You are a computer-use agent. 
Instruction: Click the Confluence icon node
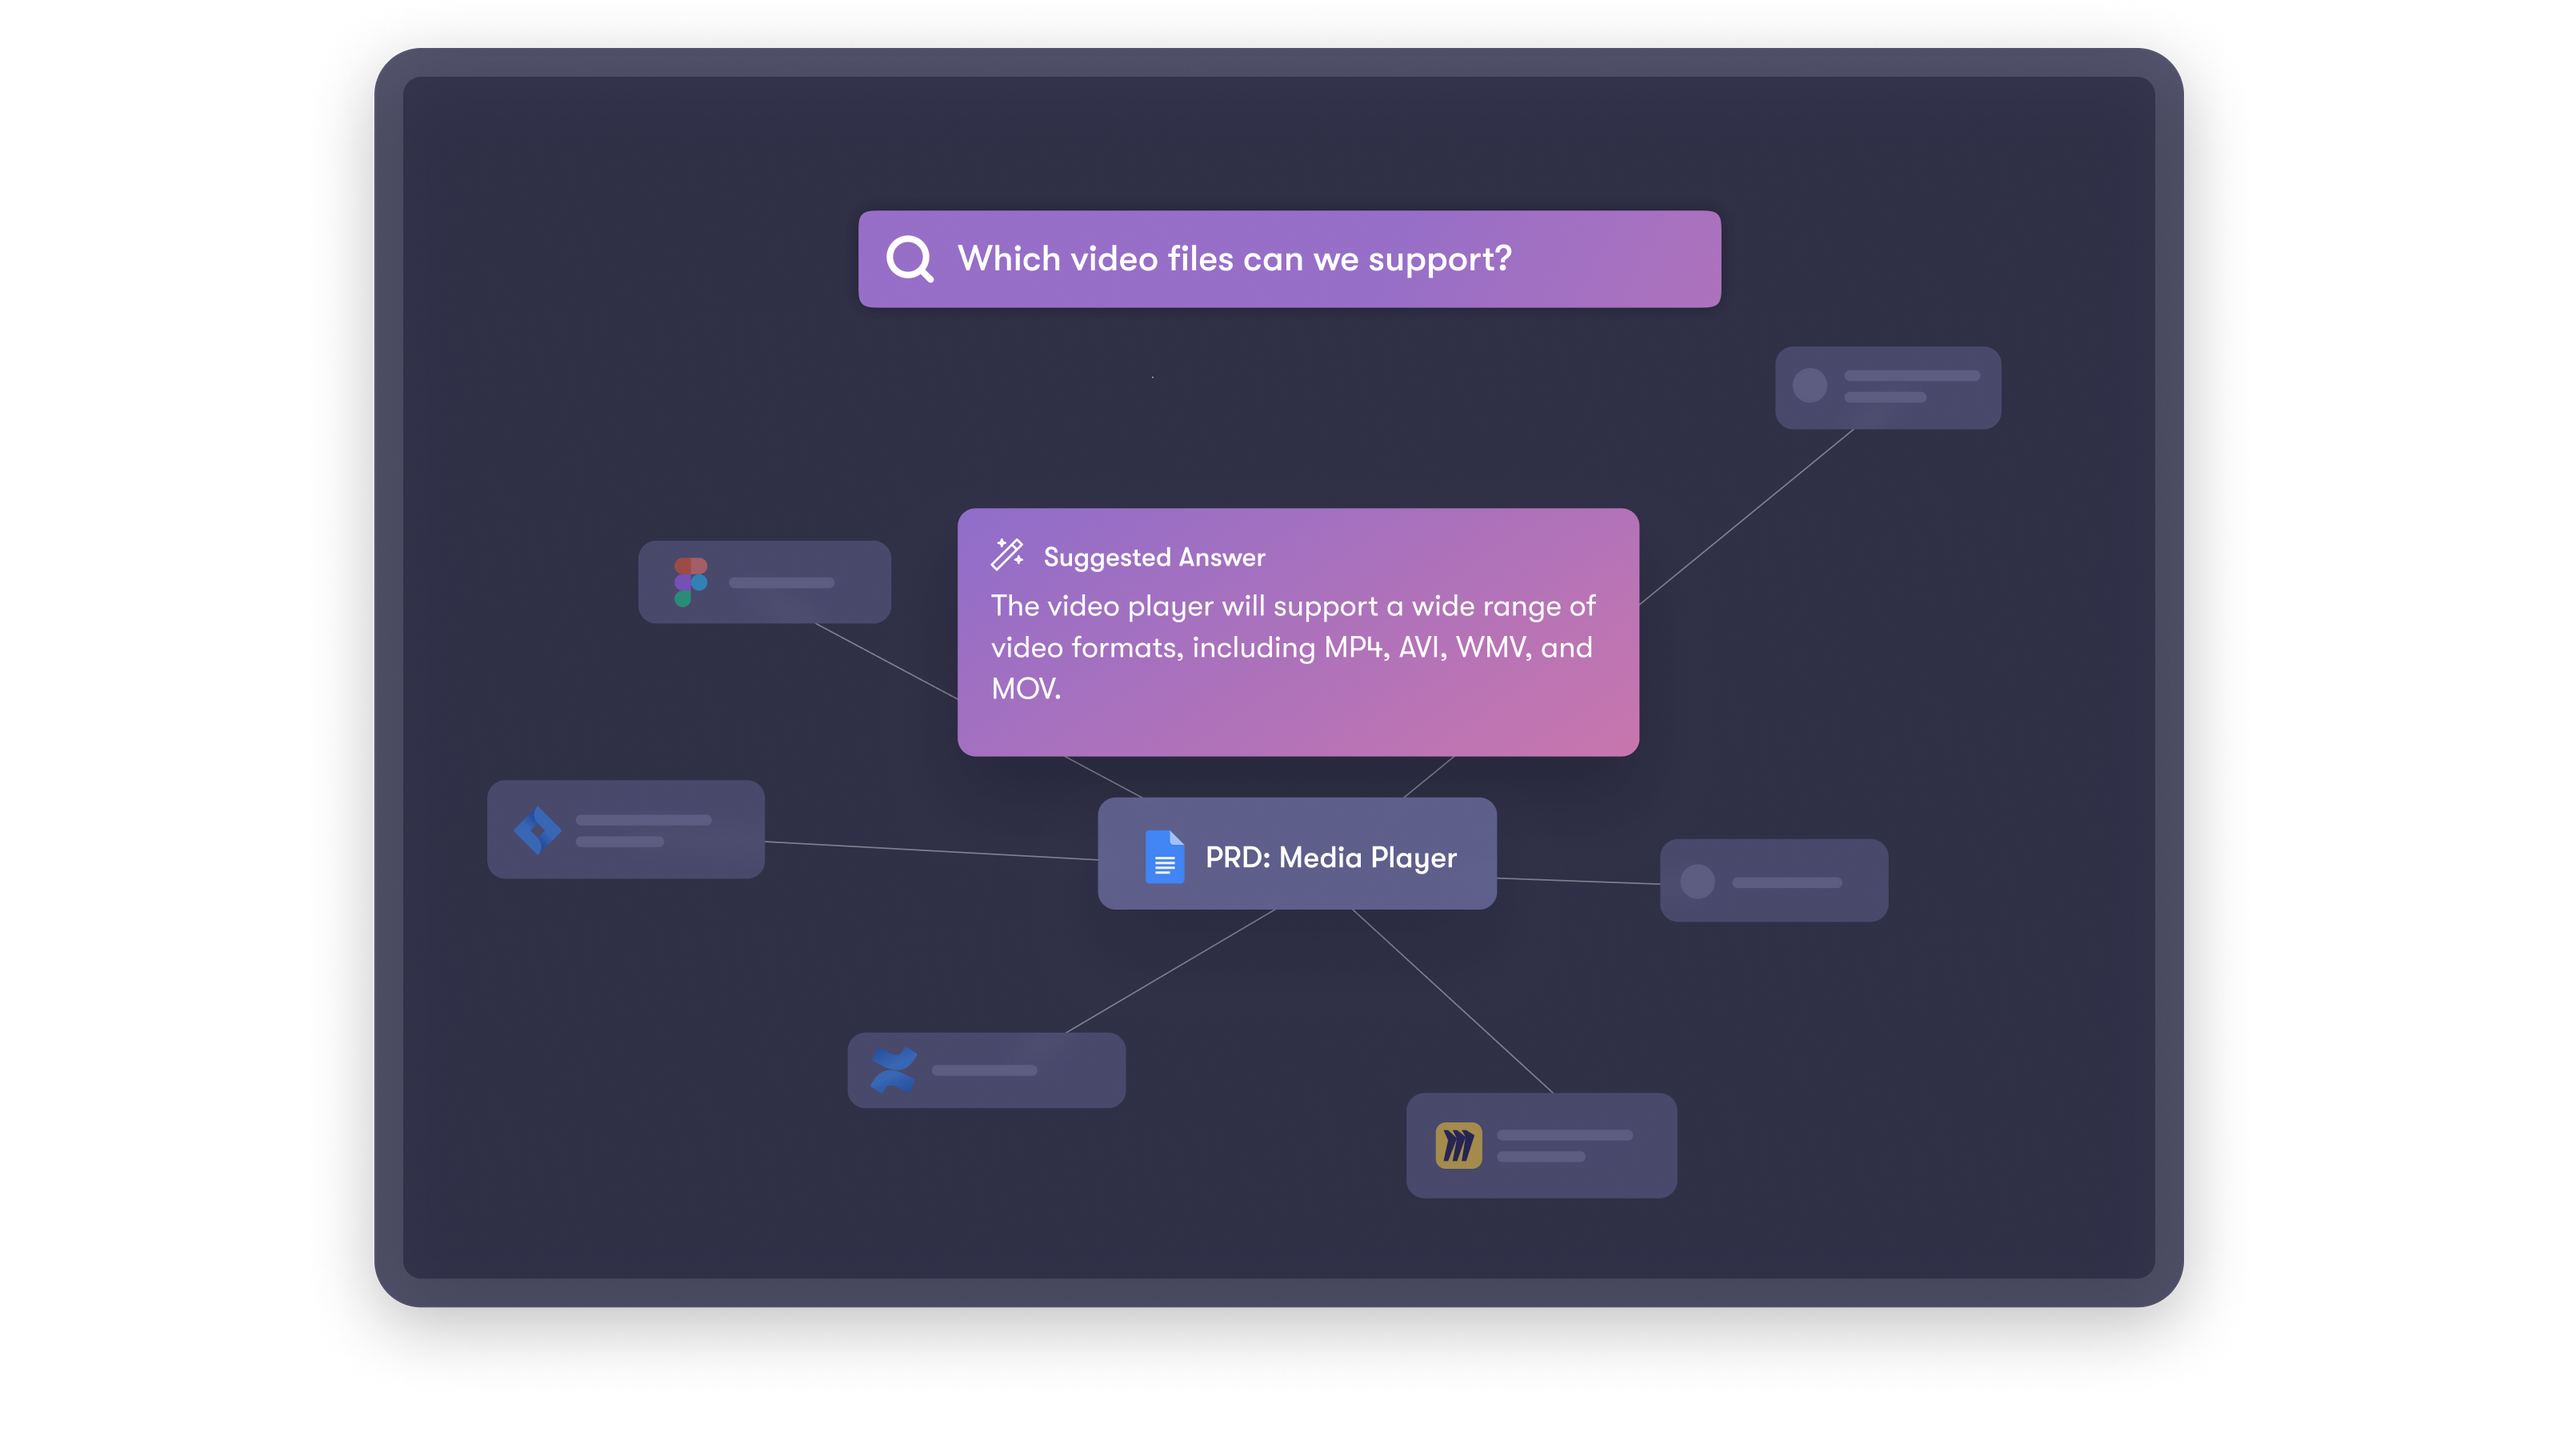[x=895, y=1069]
